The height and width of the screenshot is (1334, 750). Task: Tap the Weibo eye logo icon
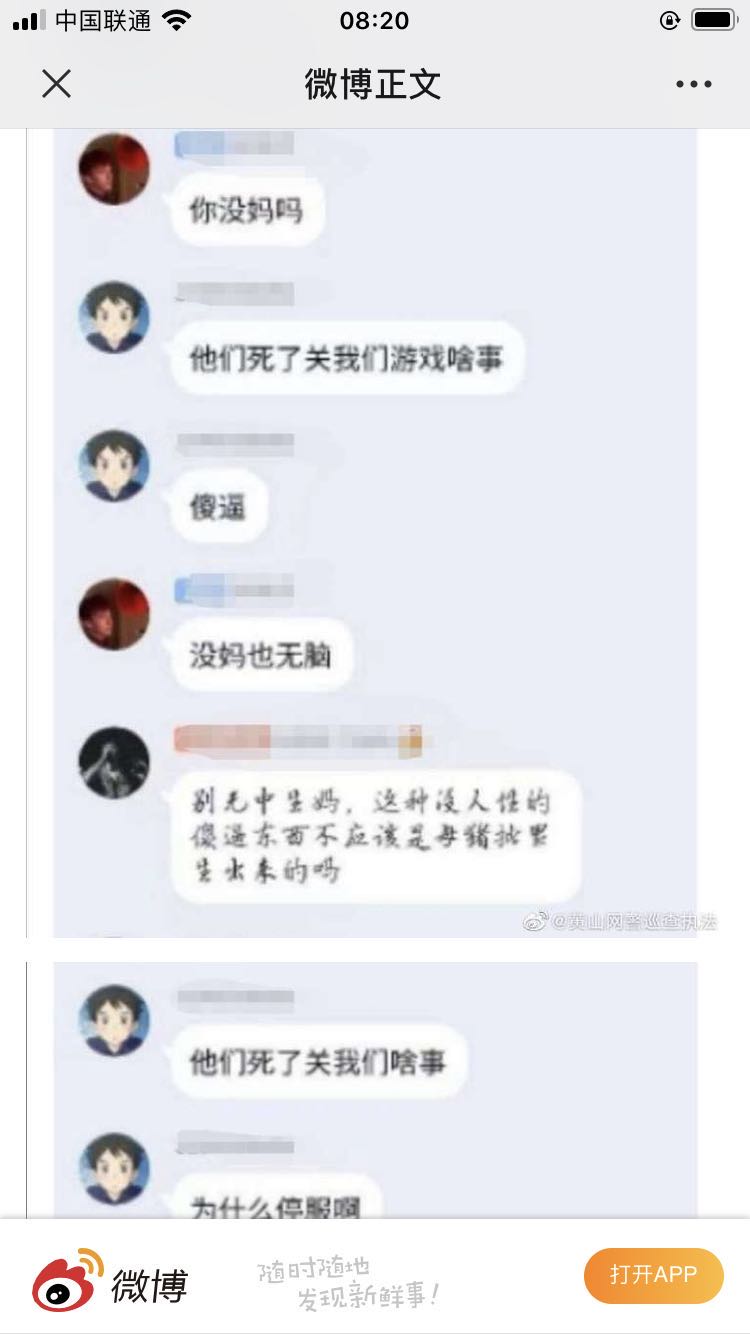tap(67, 1279)
